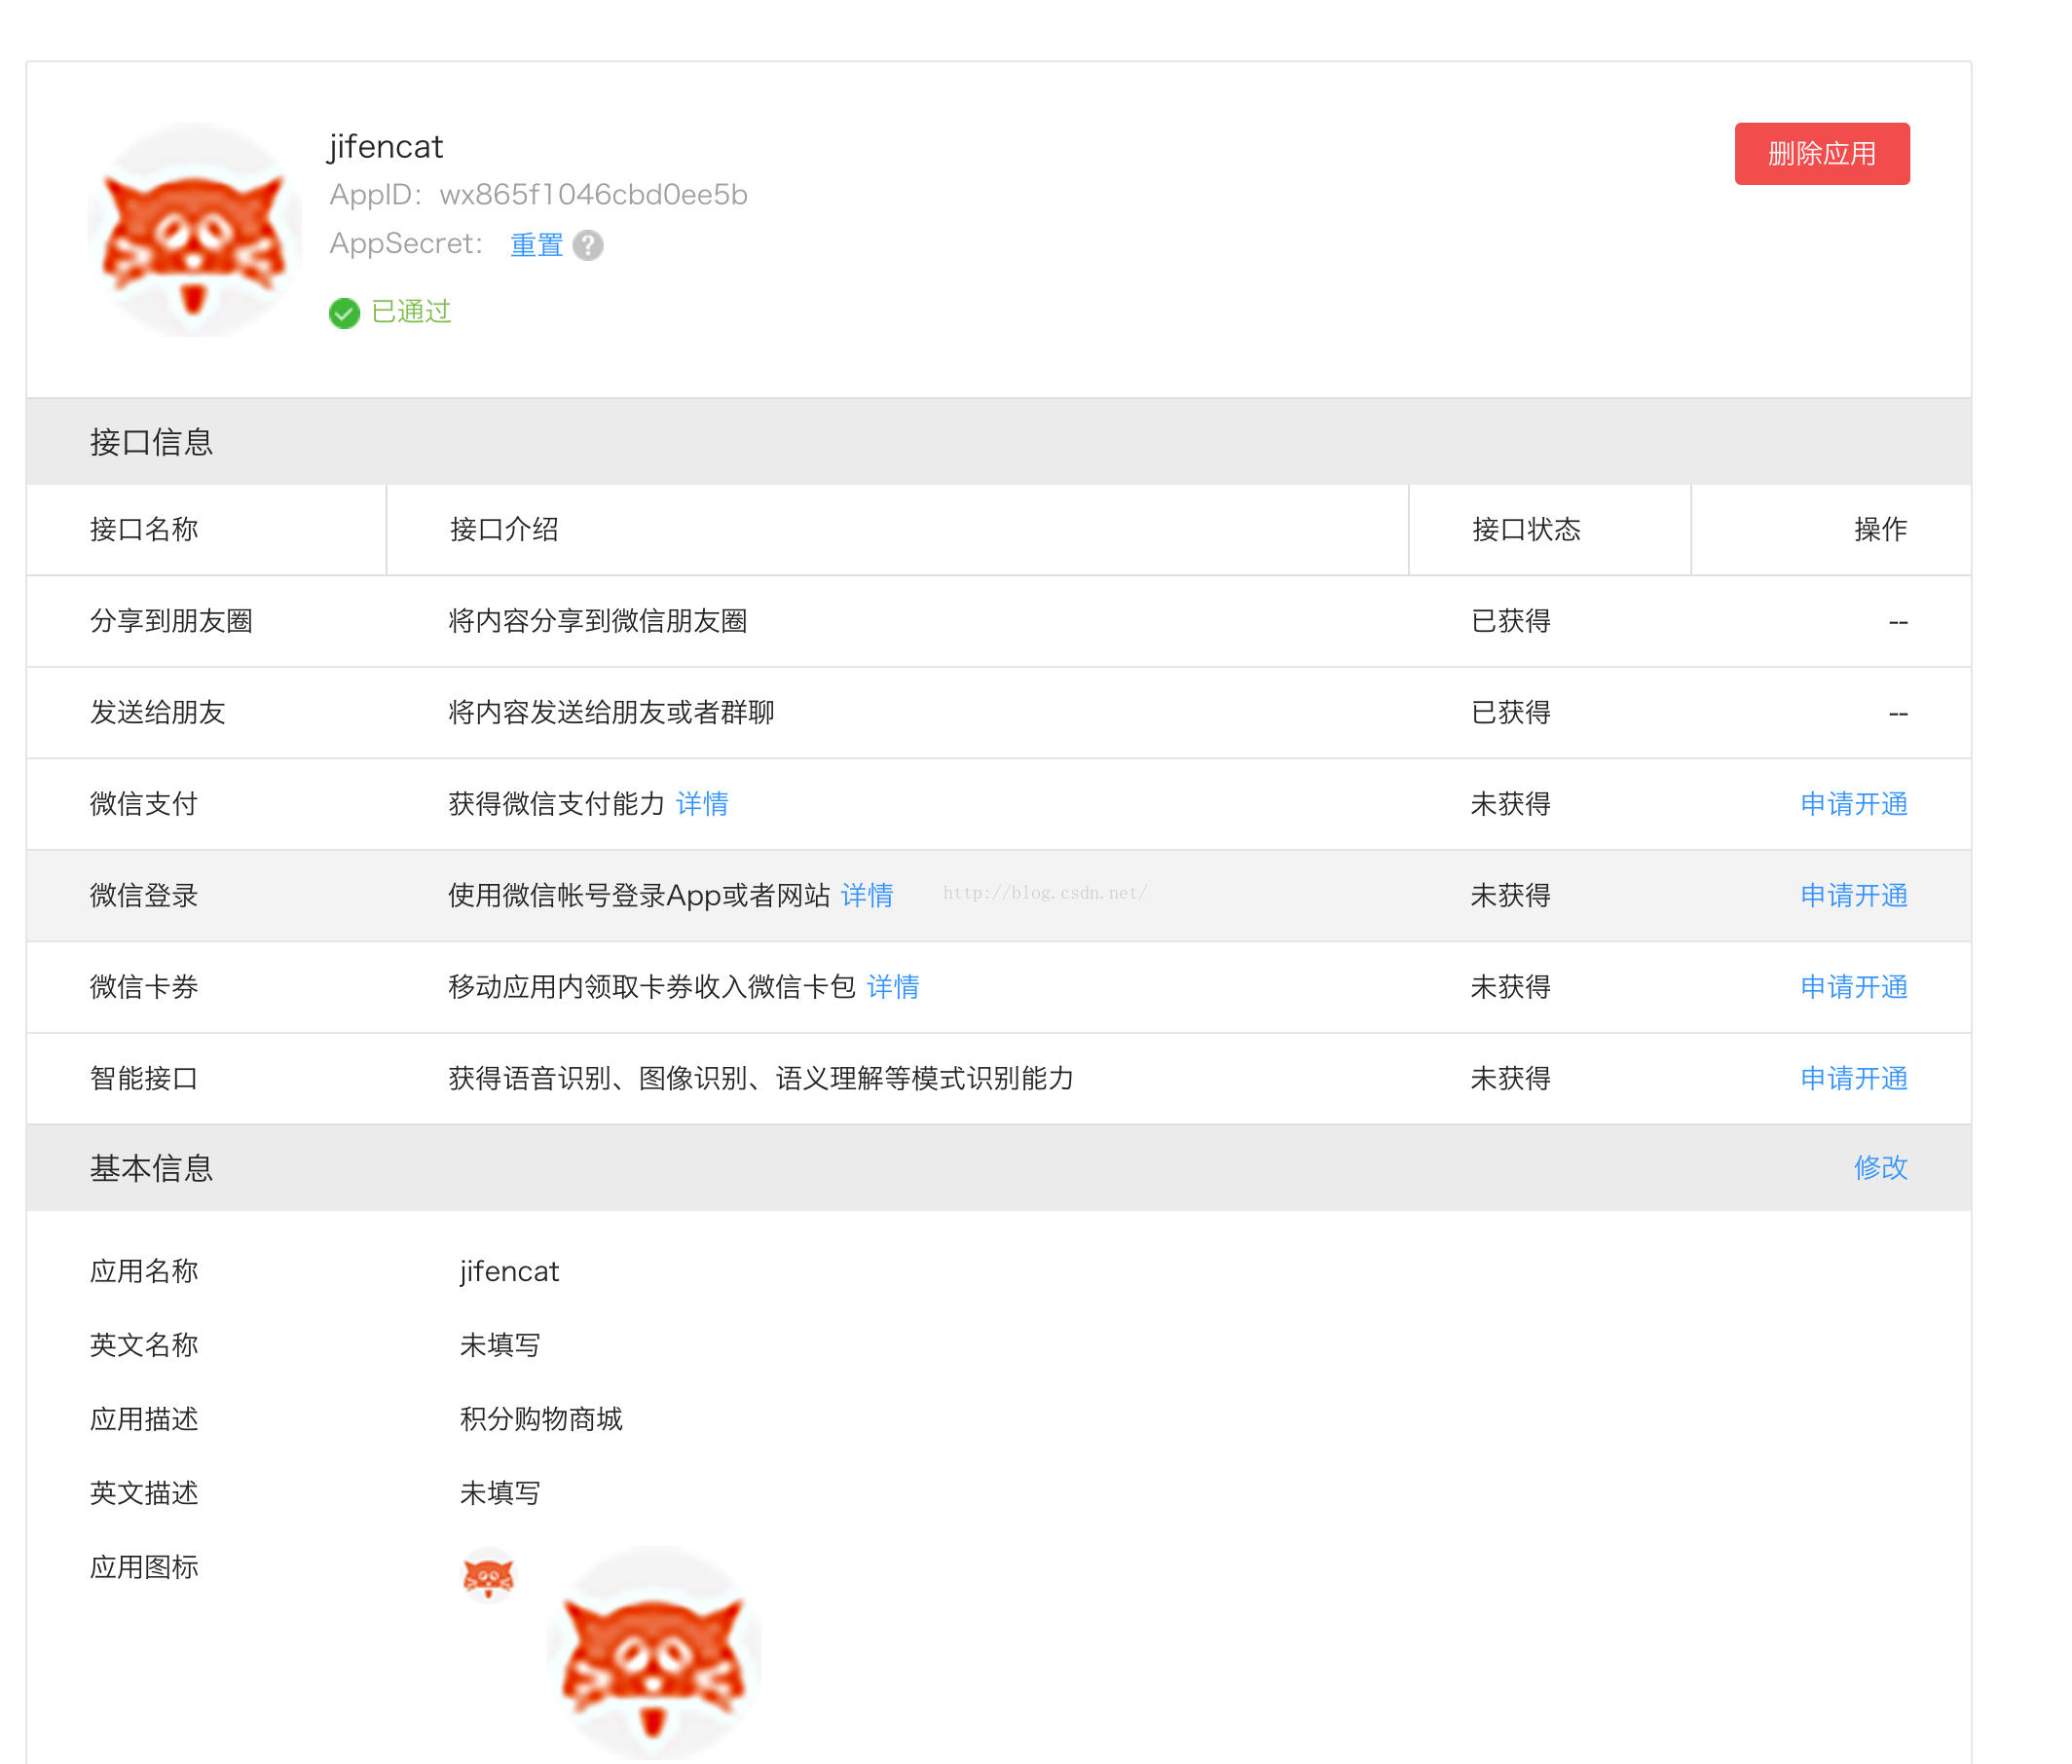Click the 重置 link next to AppSecret
Image resolution: width=2072 pixels, height=1764 pixels.
pyautogui.click(x=537, y=245)
